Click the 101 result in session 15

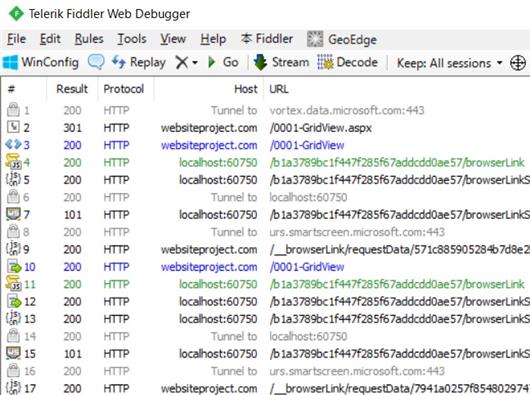[72, 354]
